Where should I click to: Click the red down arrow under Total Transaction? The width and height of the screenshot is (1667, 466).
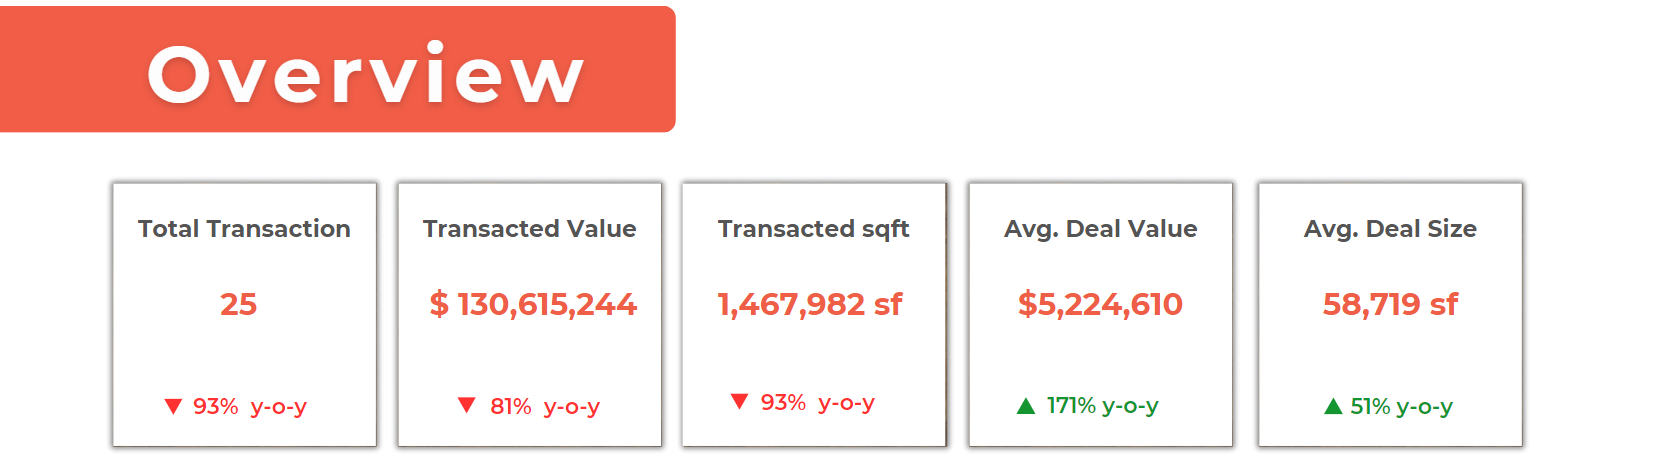[x=173, y=406]
